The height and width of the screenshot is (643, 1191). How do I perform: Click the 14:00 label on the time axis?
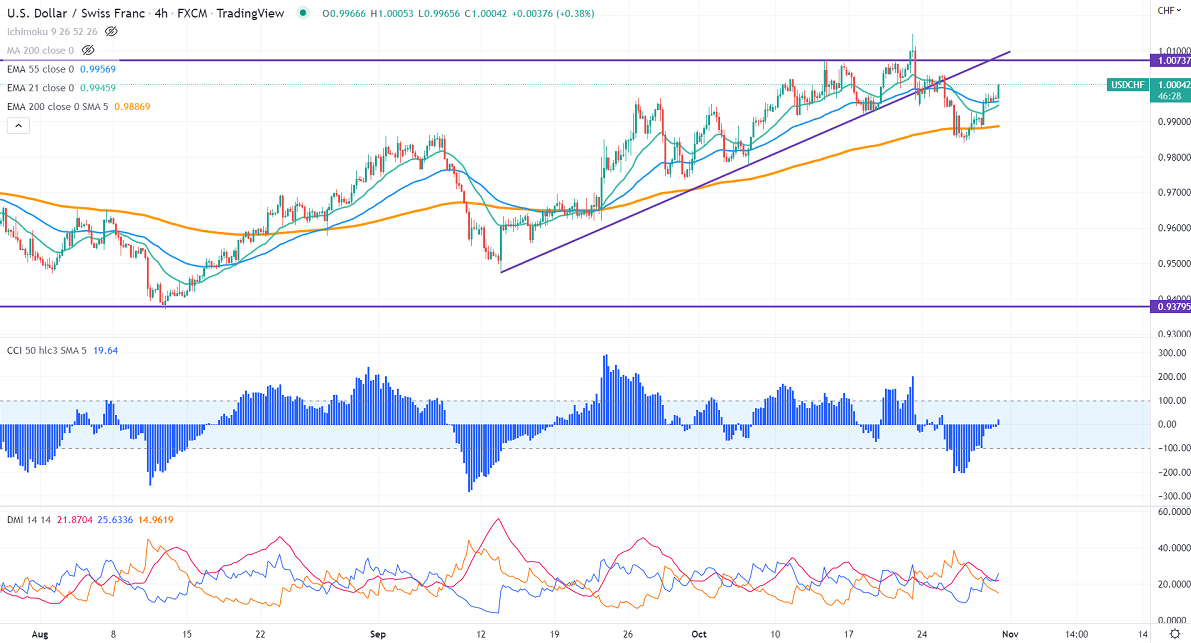(1076, 634)
